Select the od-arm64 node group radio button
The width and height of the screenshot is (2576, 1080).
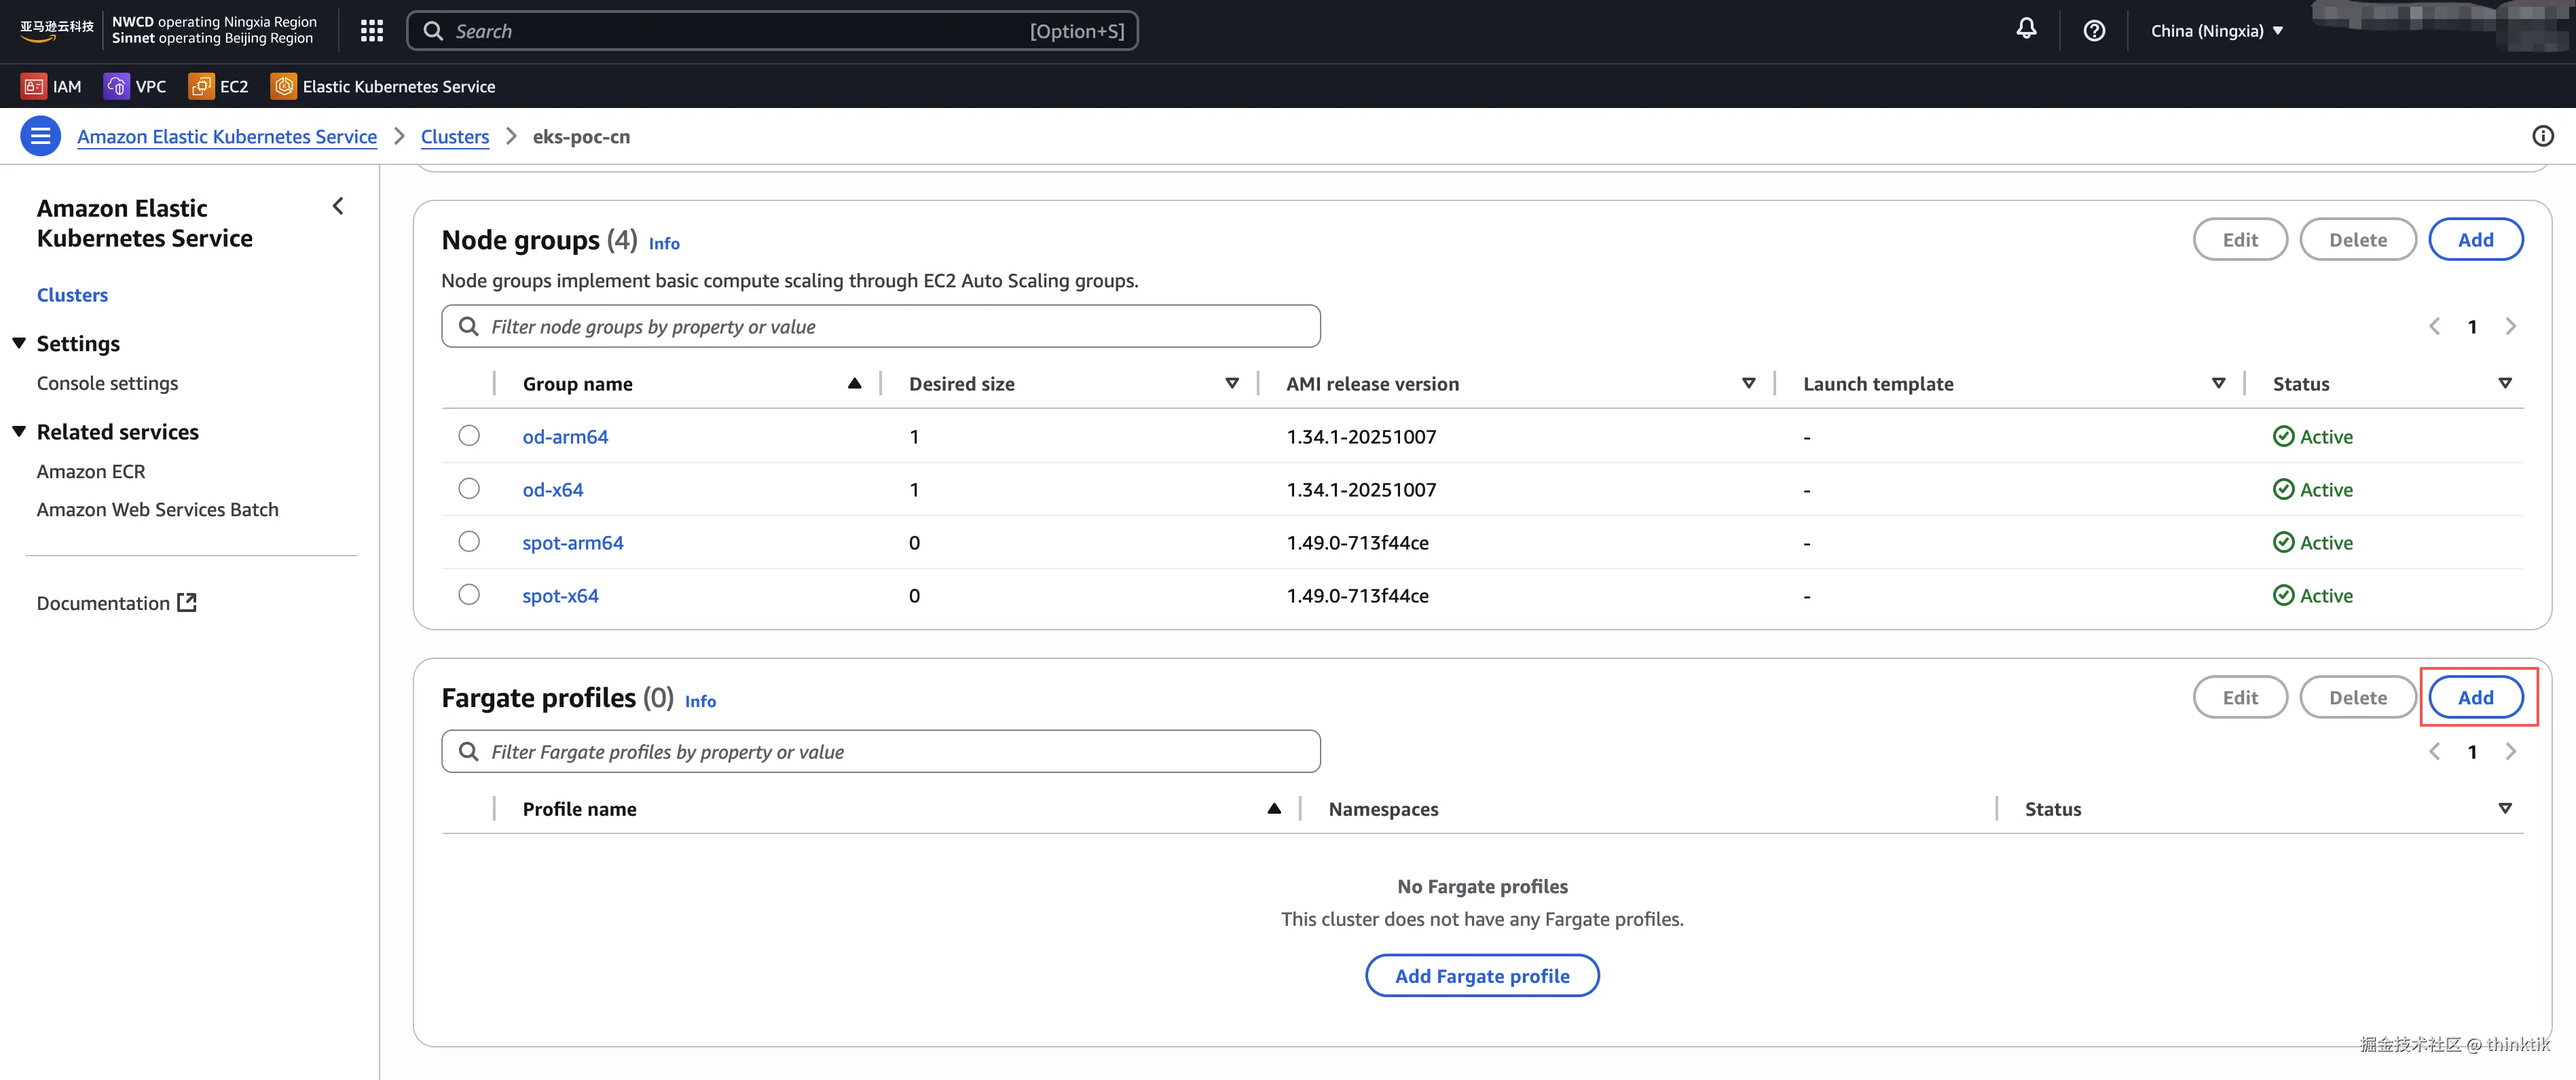click(x=469, y=436)
